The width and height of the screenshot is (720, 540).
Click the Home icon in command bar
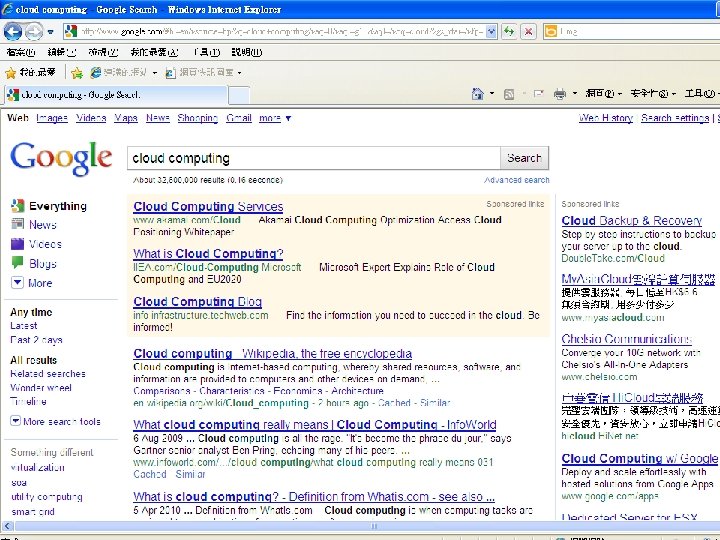pos(478,94)
